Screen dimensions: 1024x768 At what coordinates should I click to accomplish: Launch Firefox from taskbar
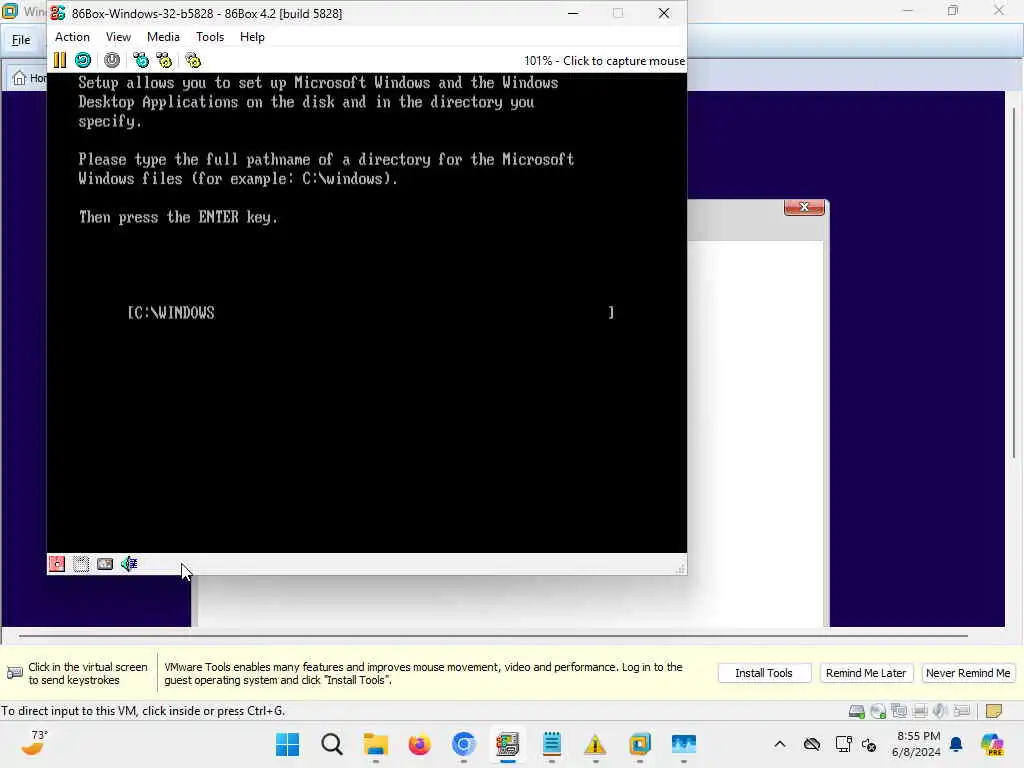click(419, 744)
